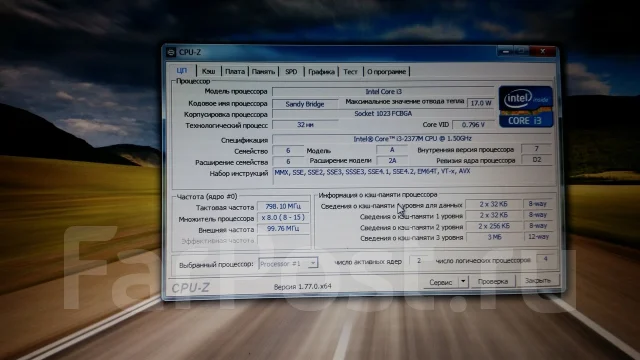640x360 pixels.
Task: Click the 3 МБ level 3 cache value
Action: 494,237
